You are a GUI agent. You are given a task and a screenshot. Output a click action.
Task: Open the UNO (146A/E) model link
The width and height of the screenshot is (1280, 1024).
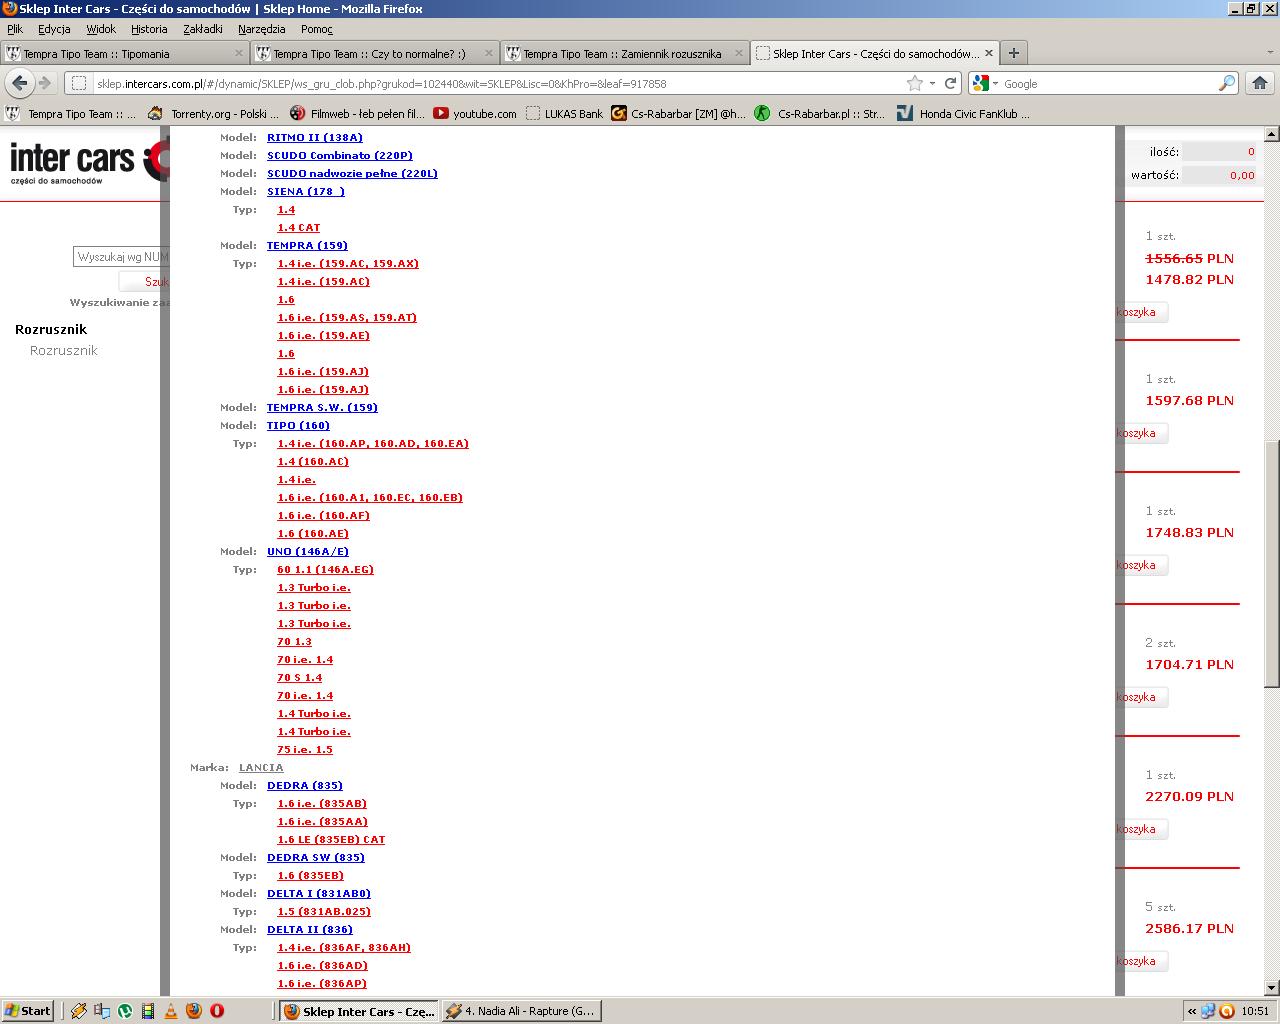click(x=308, y=551)
